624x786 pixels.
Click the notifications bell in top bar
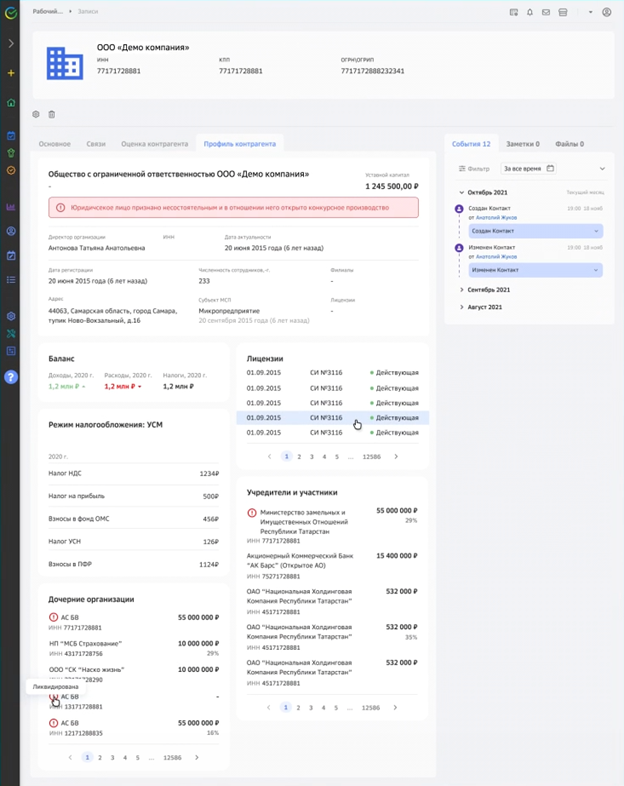click(530, 12)
